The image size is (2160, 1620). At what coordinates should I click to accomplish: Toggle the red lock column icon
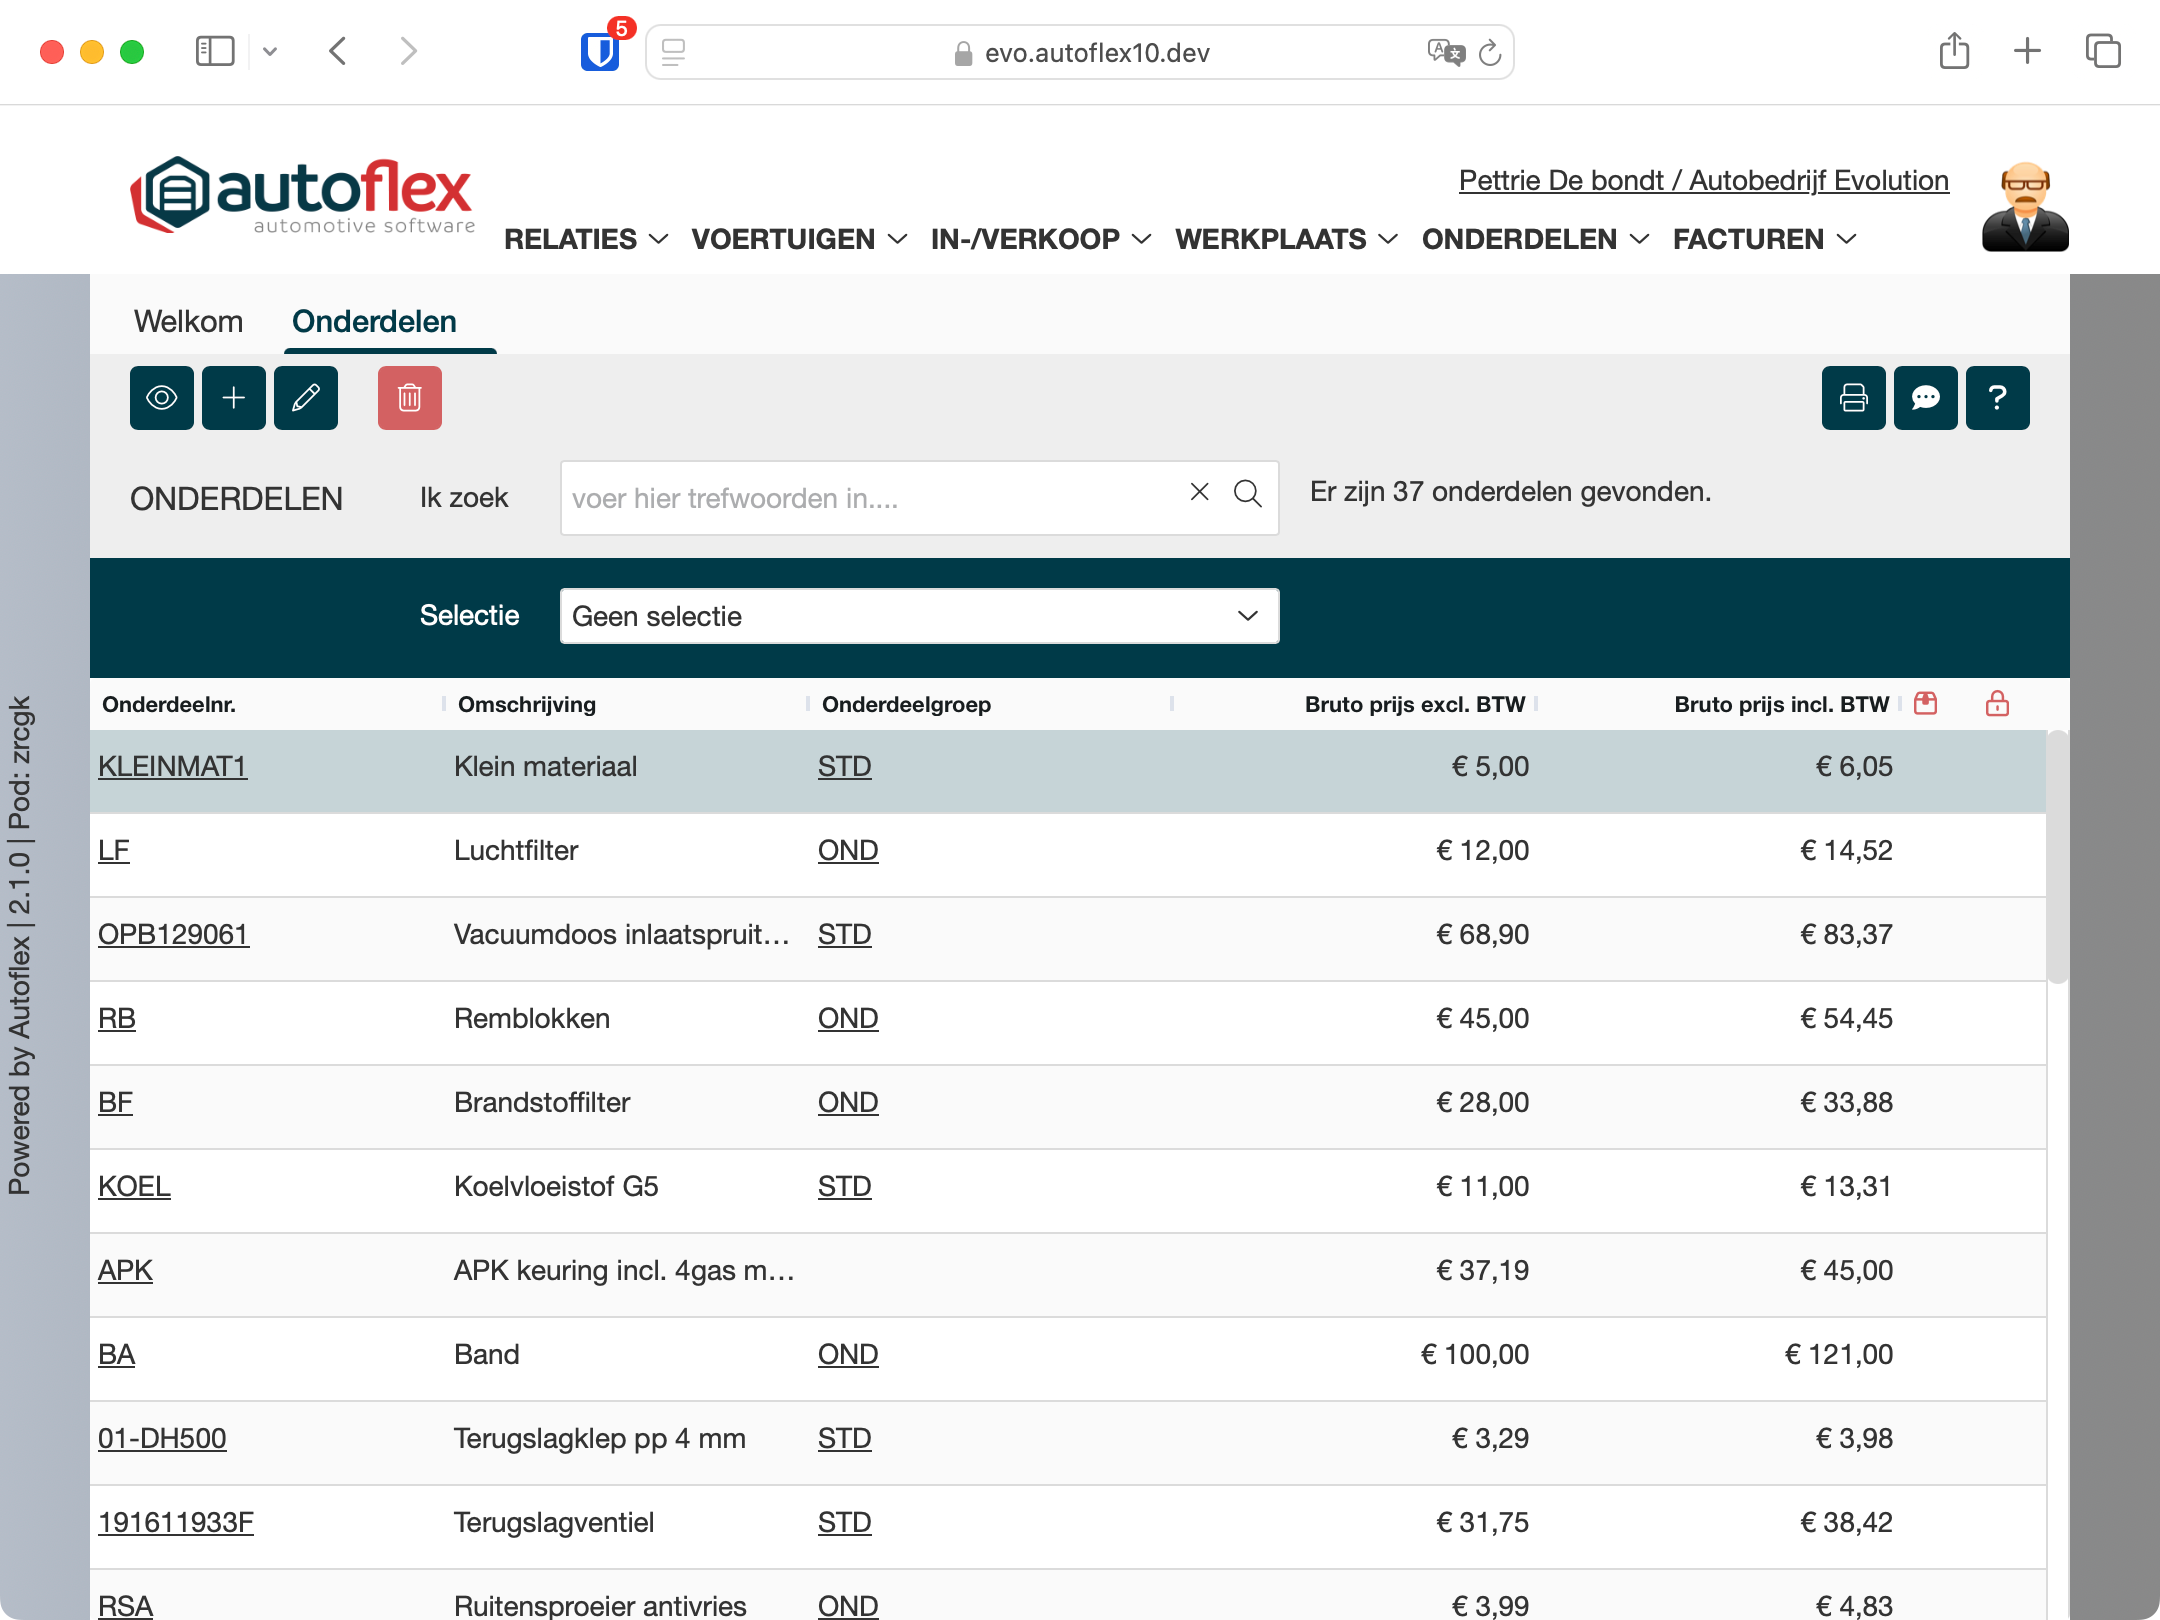(x=1997, y=704)
